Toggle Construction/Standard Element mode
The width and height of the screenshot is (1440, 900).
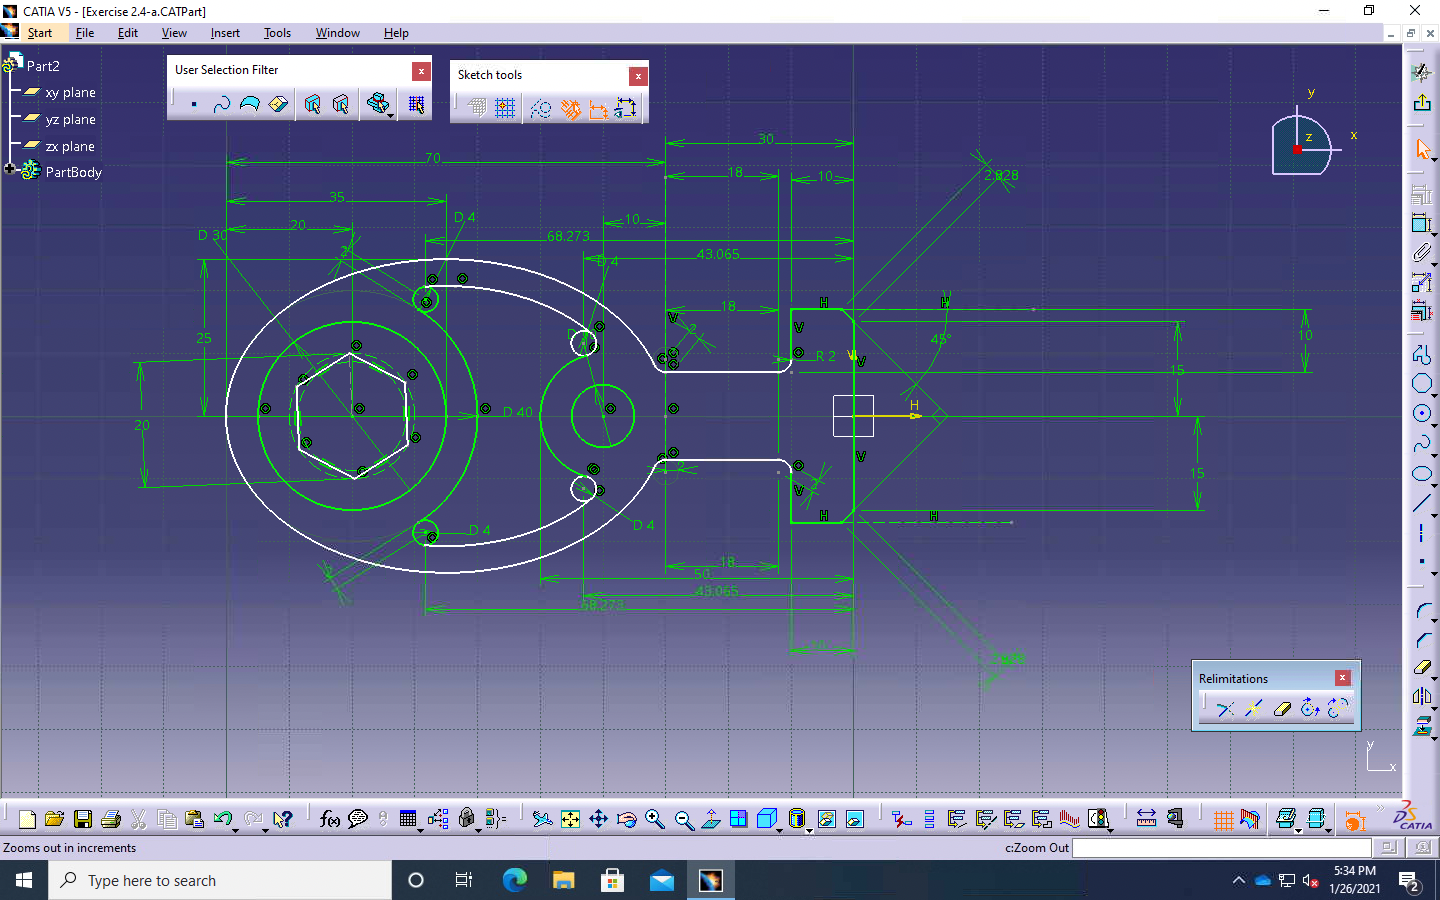542,107
